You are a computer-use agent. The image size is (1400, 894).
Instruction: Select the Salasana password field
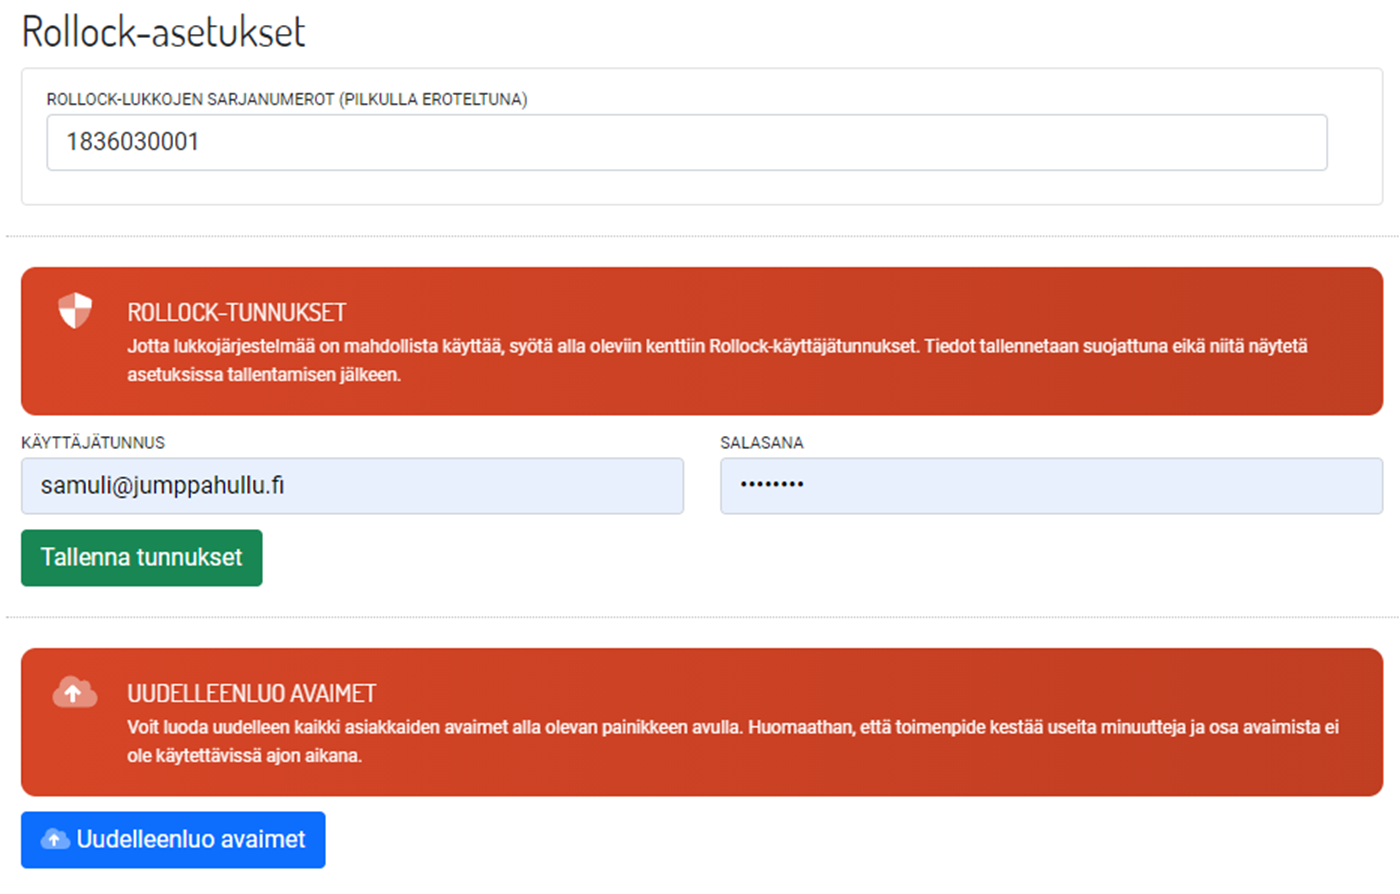[1050, 486]
